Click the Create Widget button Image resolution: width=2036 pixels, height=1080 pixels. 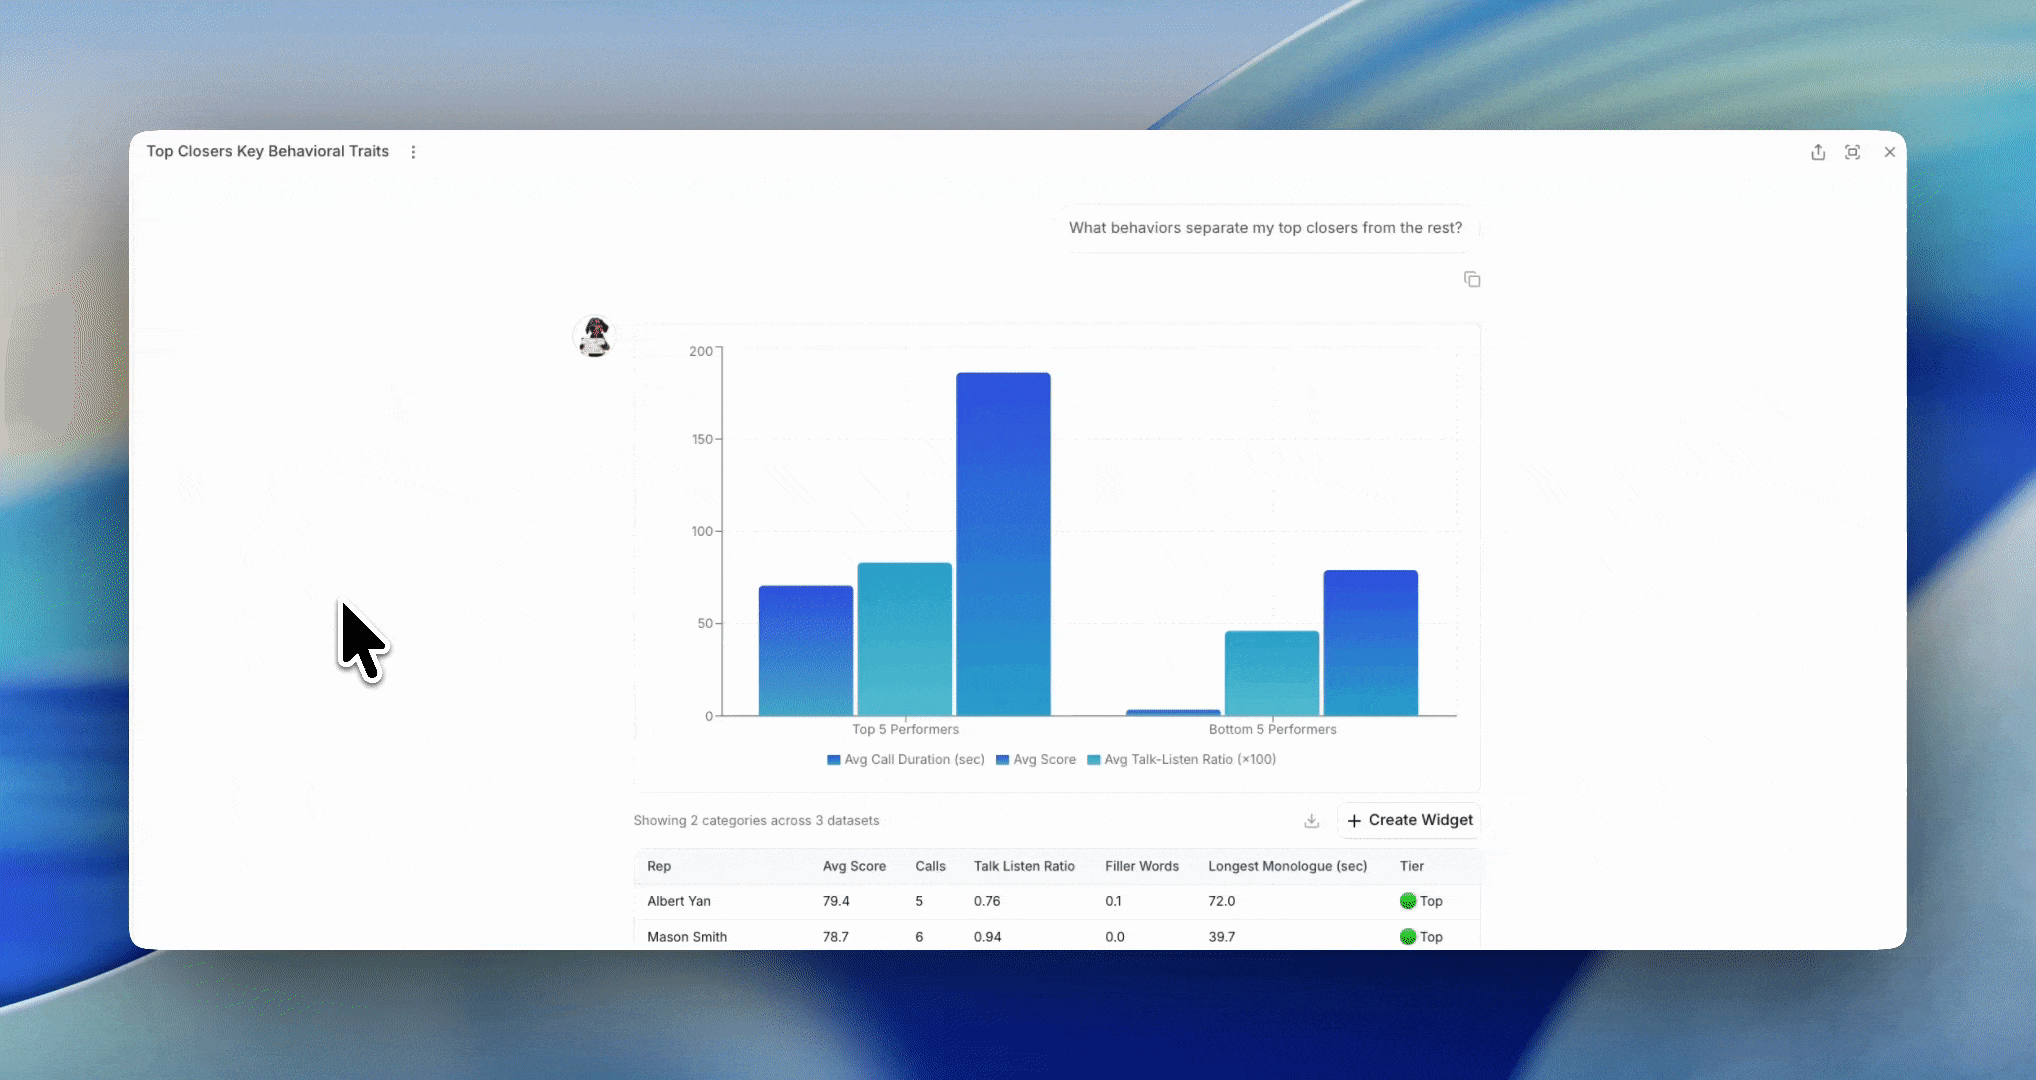click(x=1409, y=820)
